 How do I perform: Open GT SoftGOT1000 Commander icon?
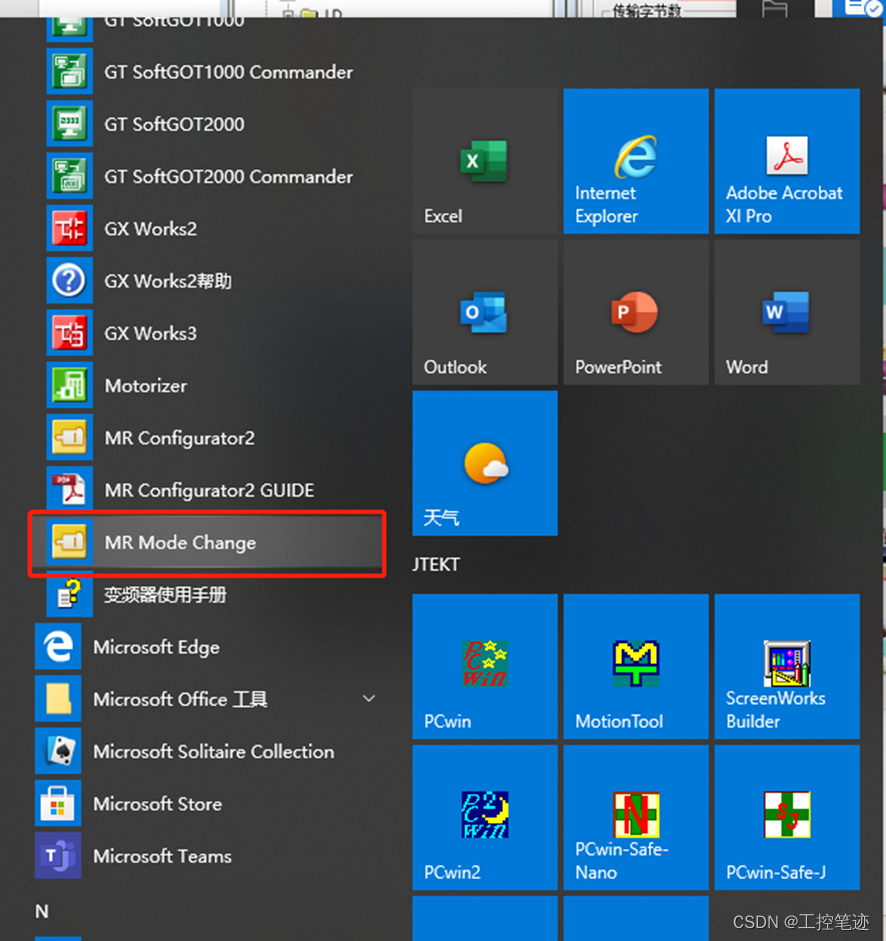(x=70, y=71)
